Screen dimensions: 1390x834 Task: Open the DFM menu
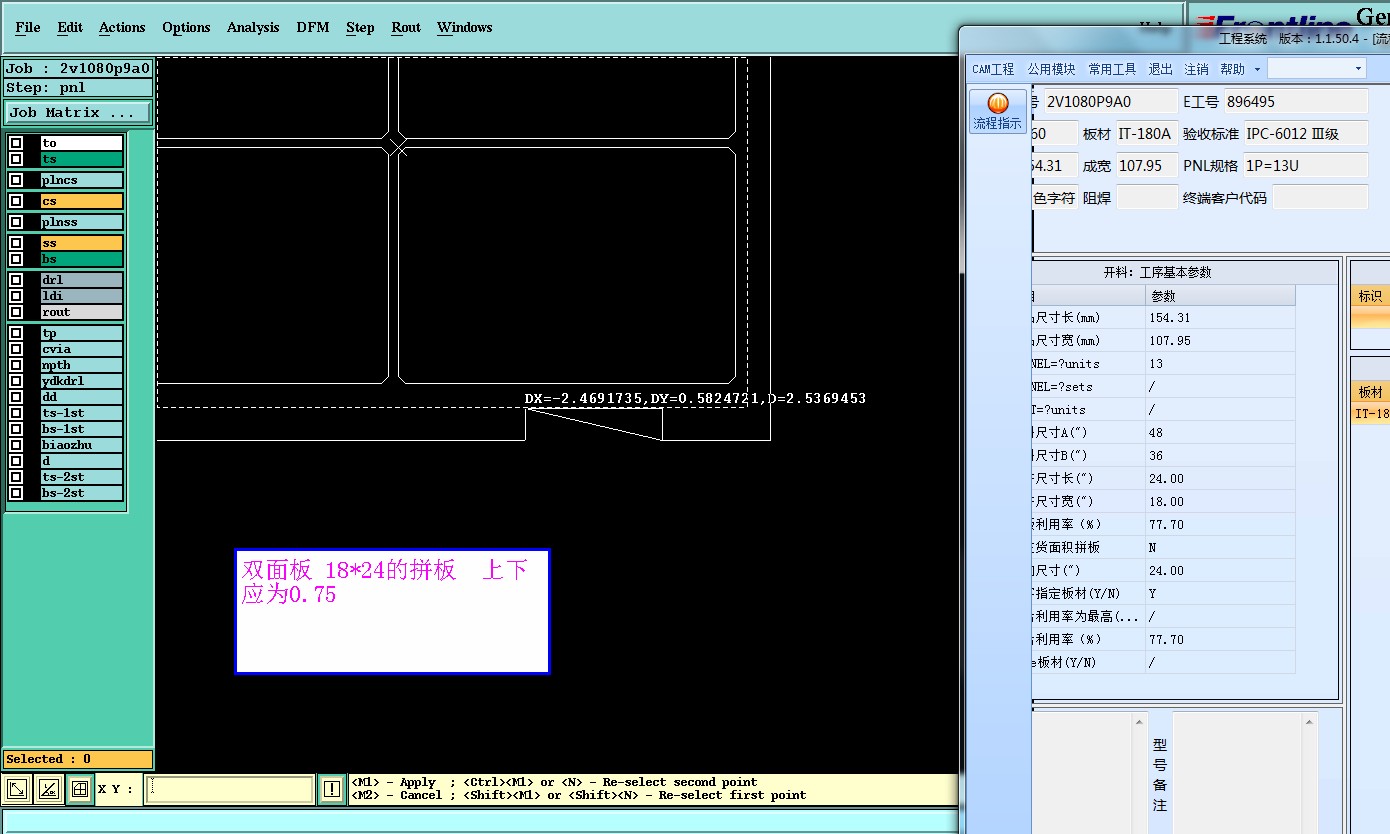pyautogui.click(x=313, y=27)
